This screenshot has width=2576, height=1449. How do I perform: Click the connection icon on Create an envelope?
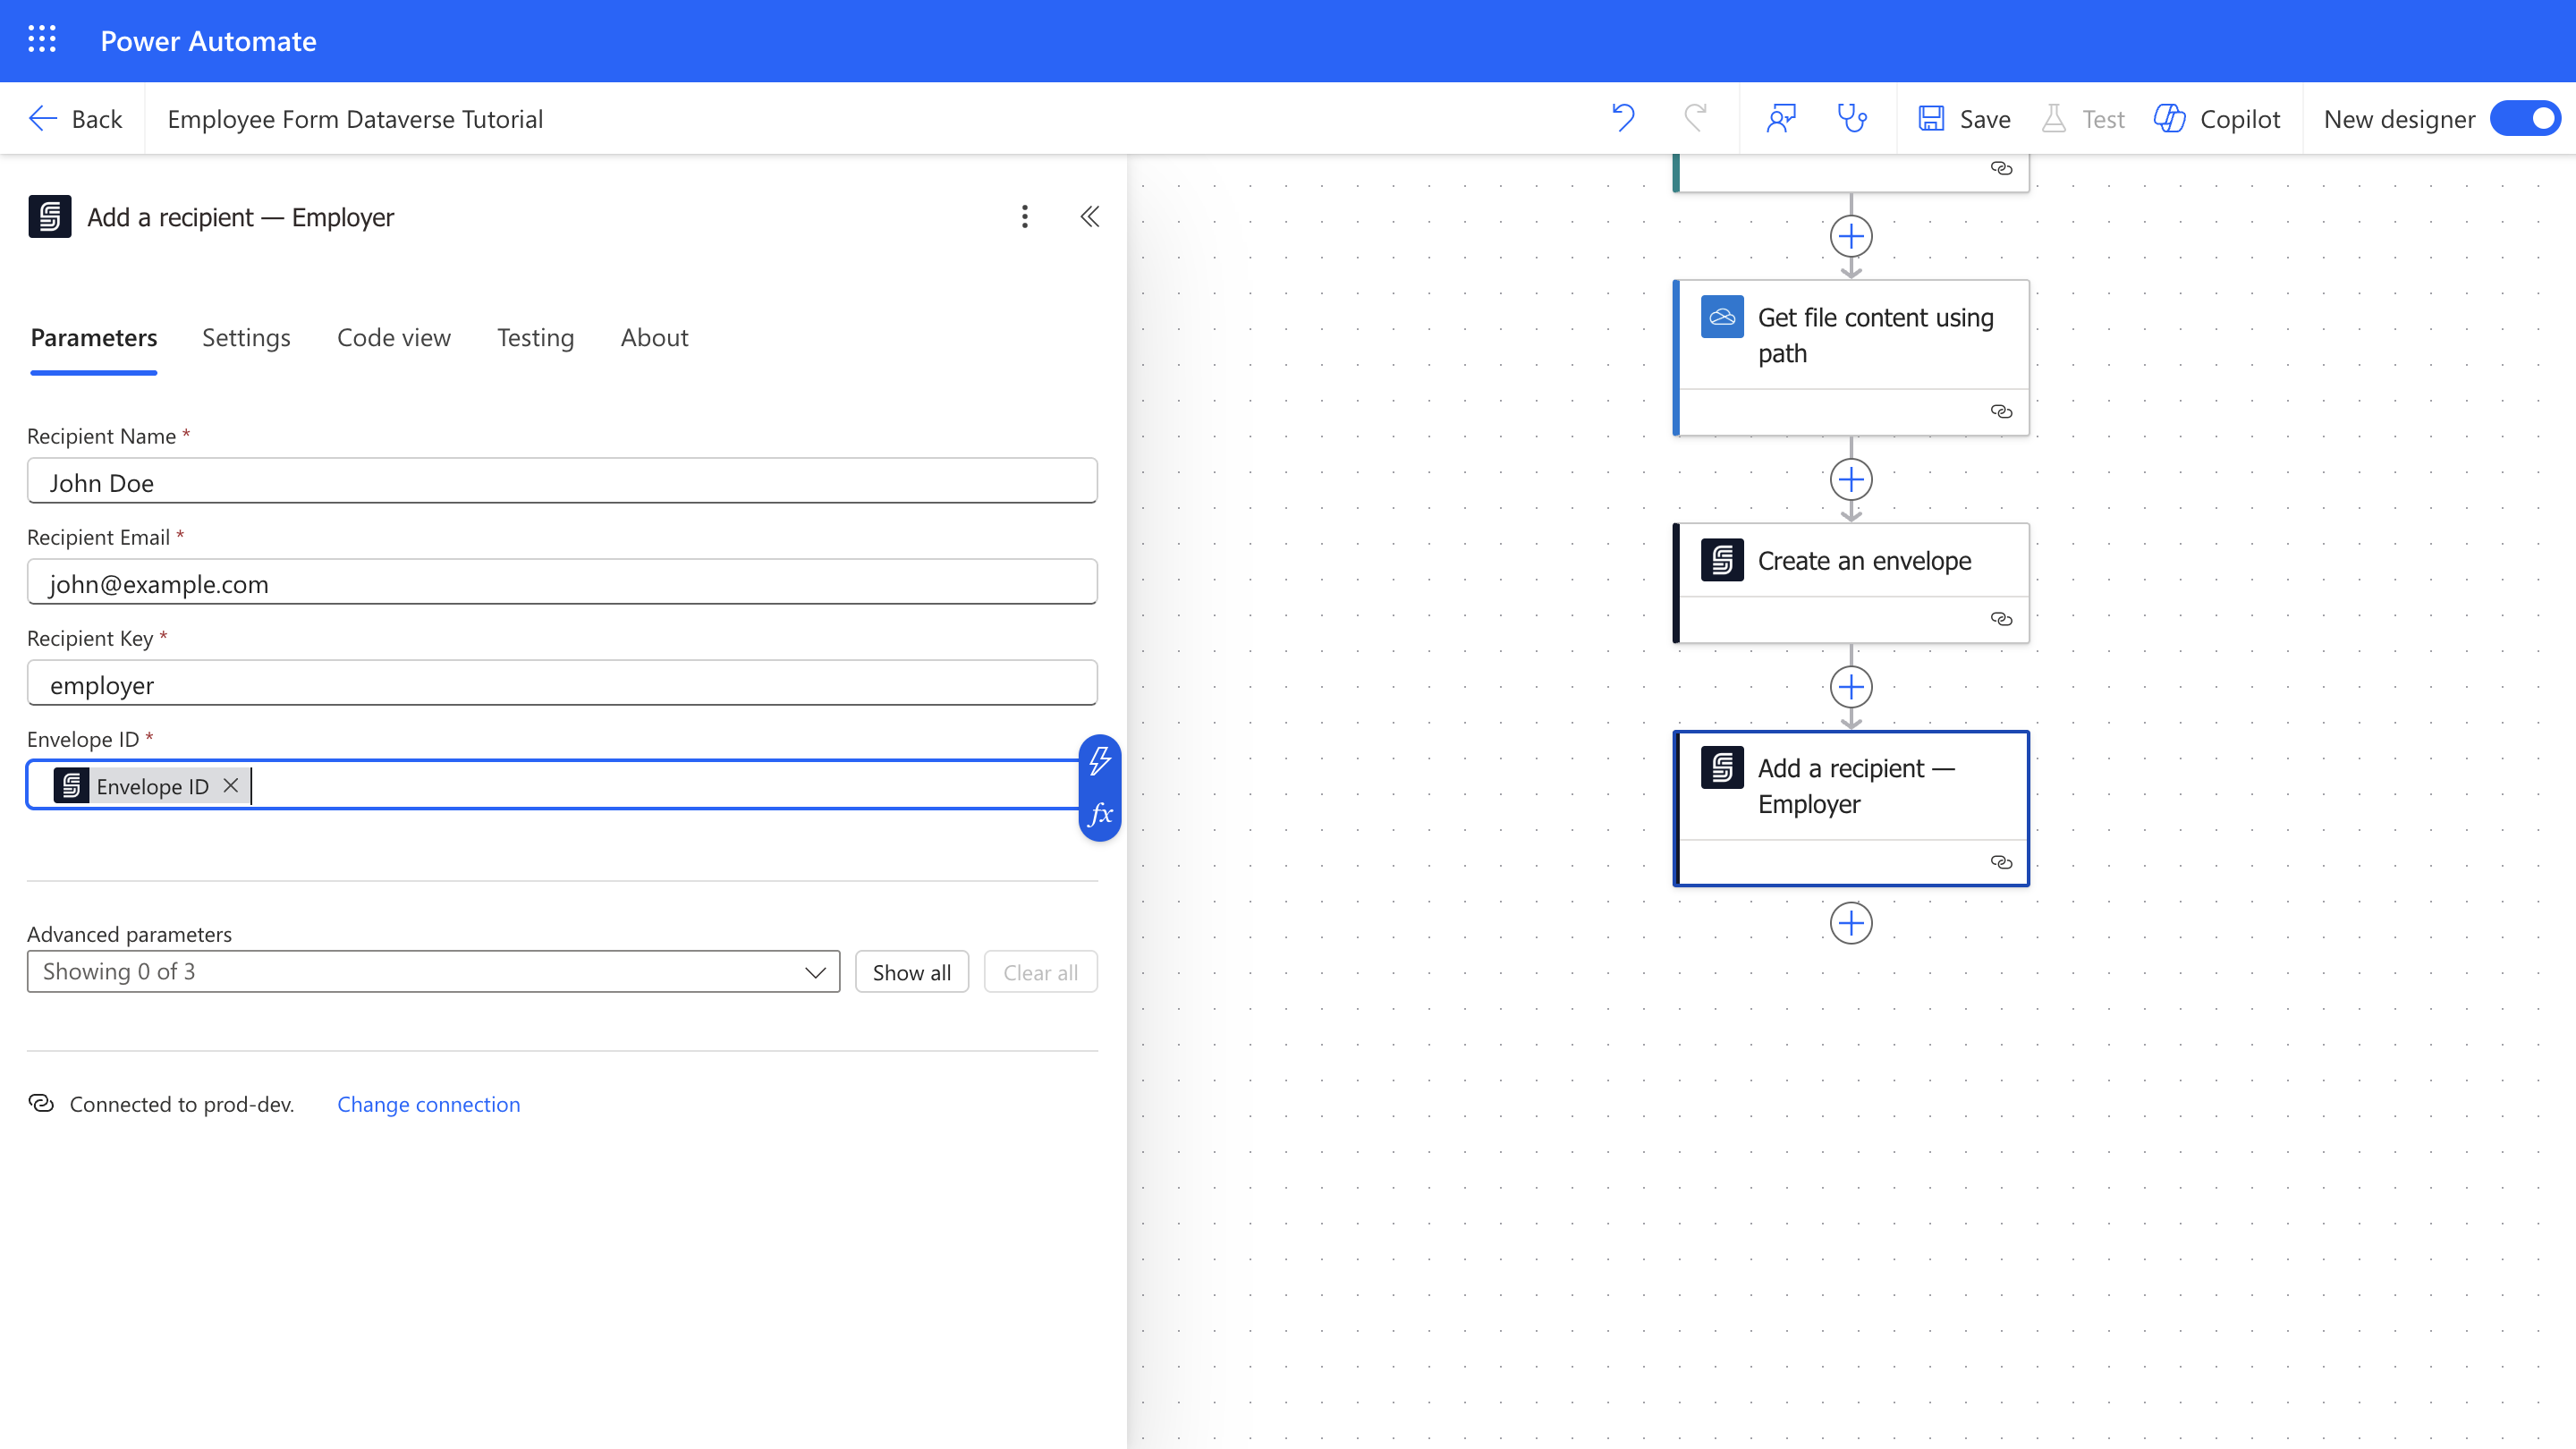tap(2001, 619)
